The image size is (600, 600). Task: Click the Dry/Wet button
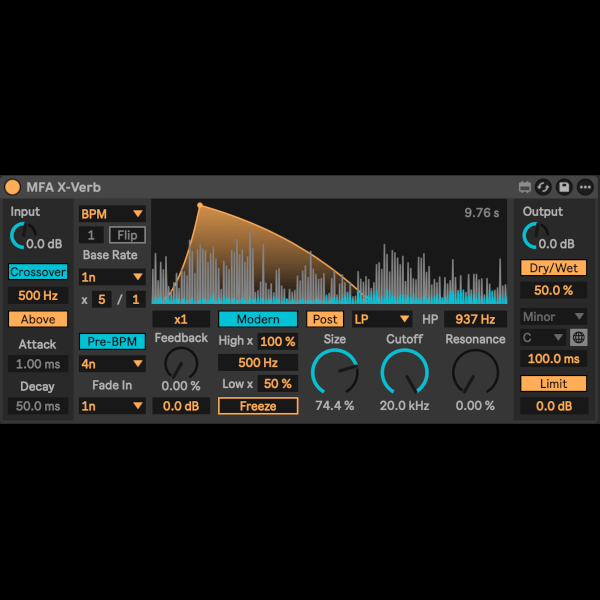point(553,268)
